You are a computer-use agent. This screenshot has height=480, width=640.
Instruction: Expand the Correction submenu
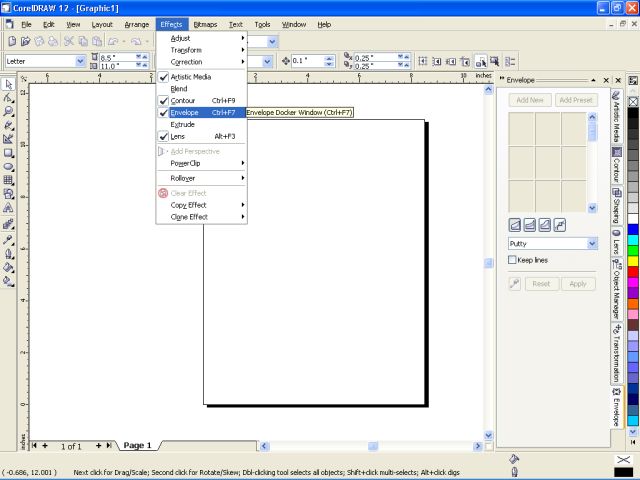tap(202, 62)
